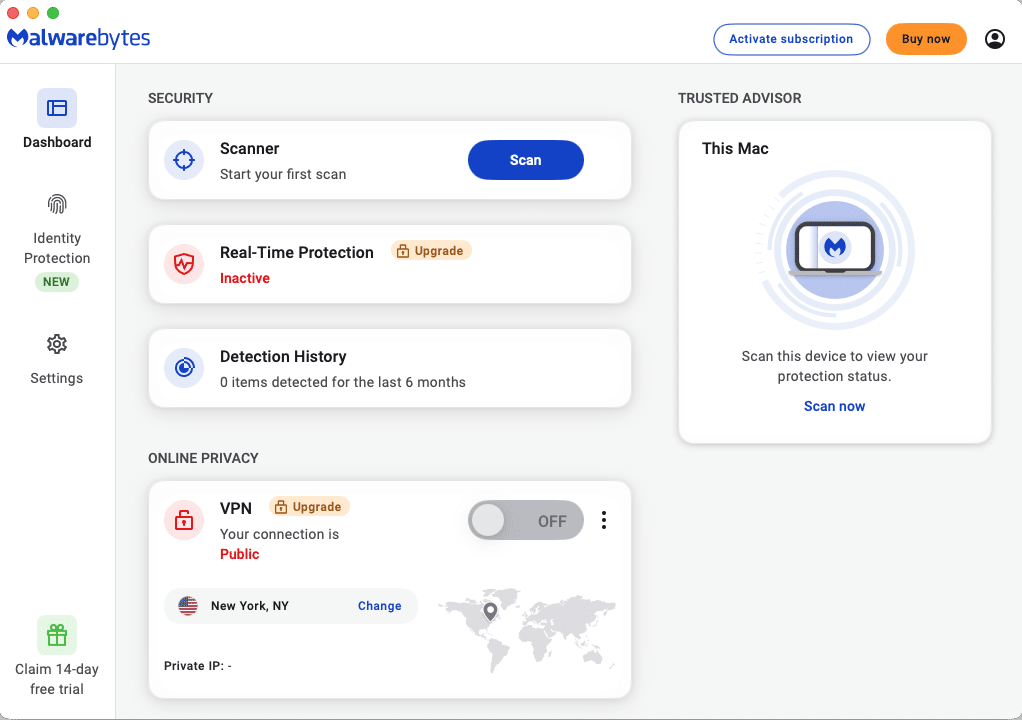1022x720 pixels.
Task: Click the Buy now button
Action: pyautogui.click(x=926, y=39)
